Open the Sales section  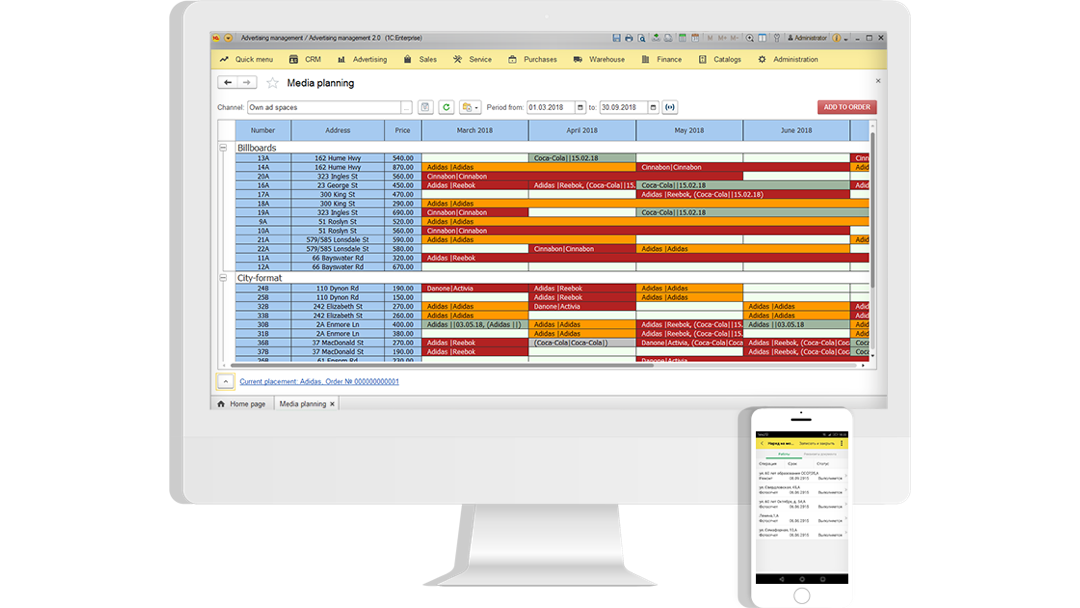tap(420, 59)
